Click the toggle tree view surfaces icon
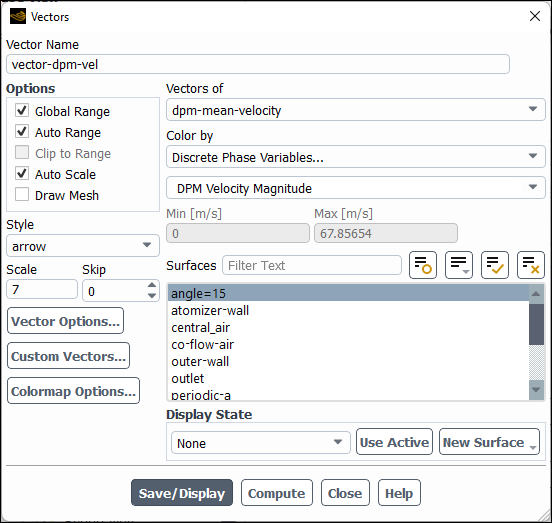The width and height of the screenshot is (552, 523). tap(423, 265)
